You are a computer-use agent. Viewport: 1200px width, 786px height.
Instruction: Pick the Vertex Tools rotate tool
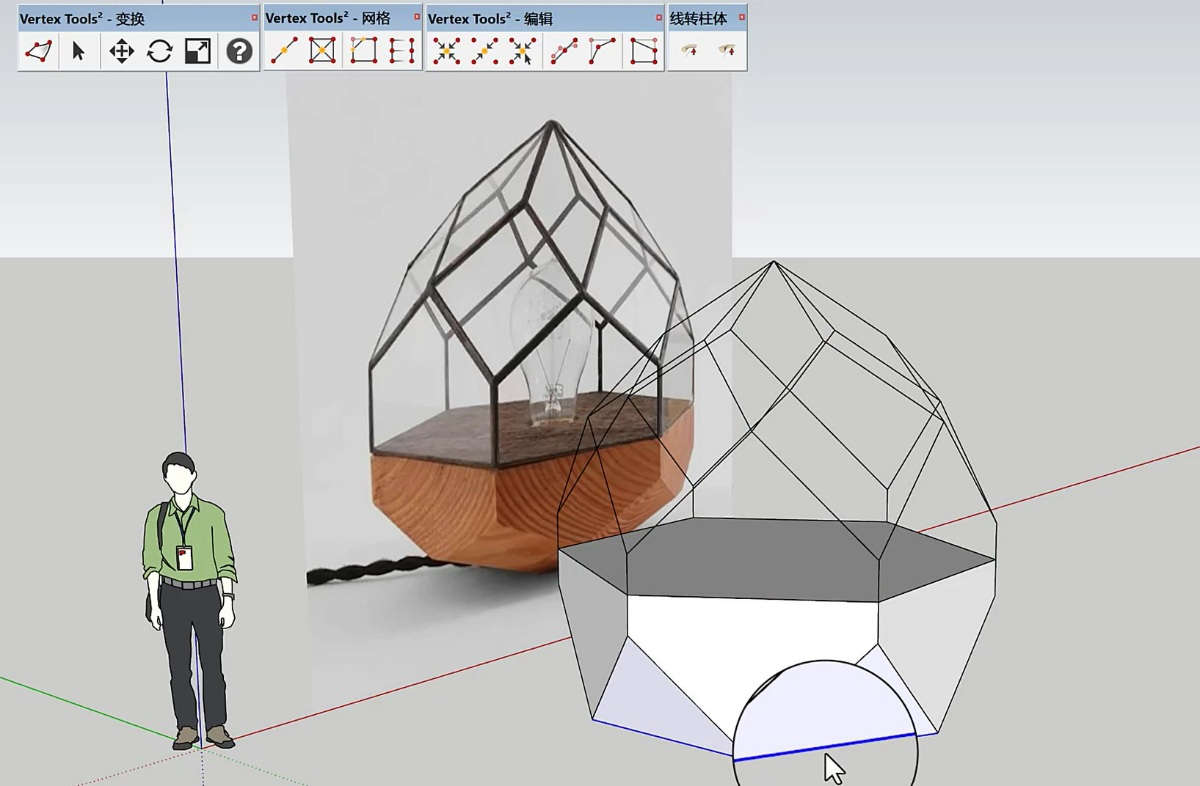160,51
